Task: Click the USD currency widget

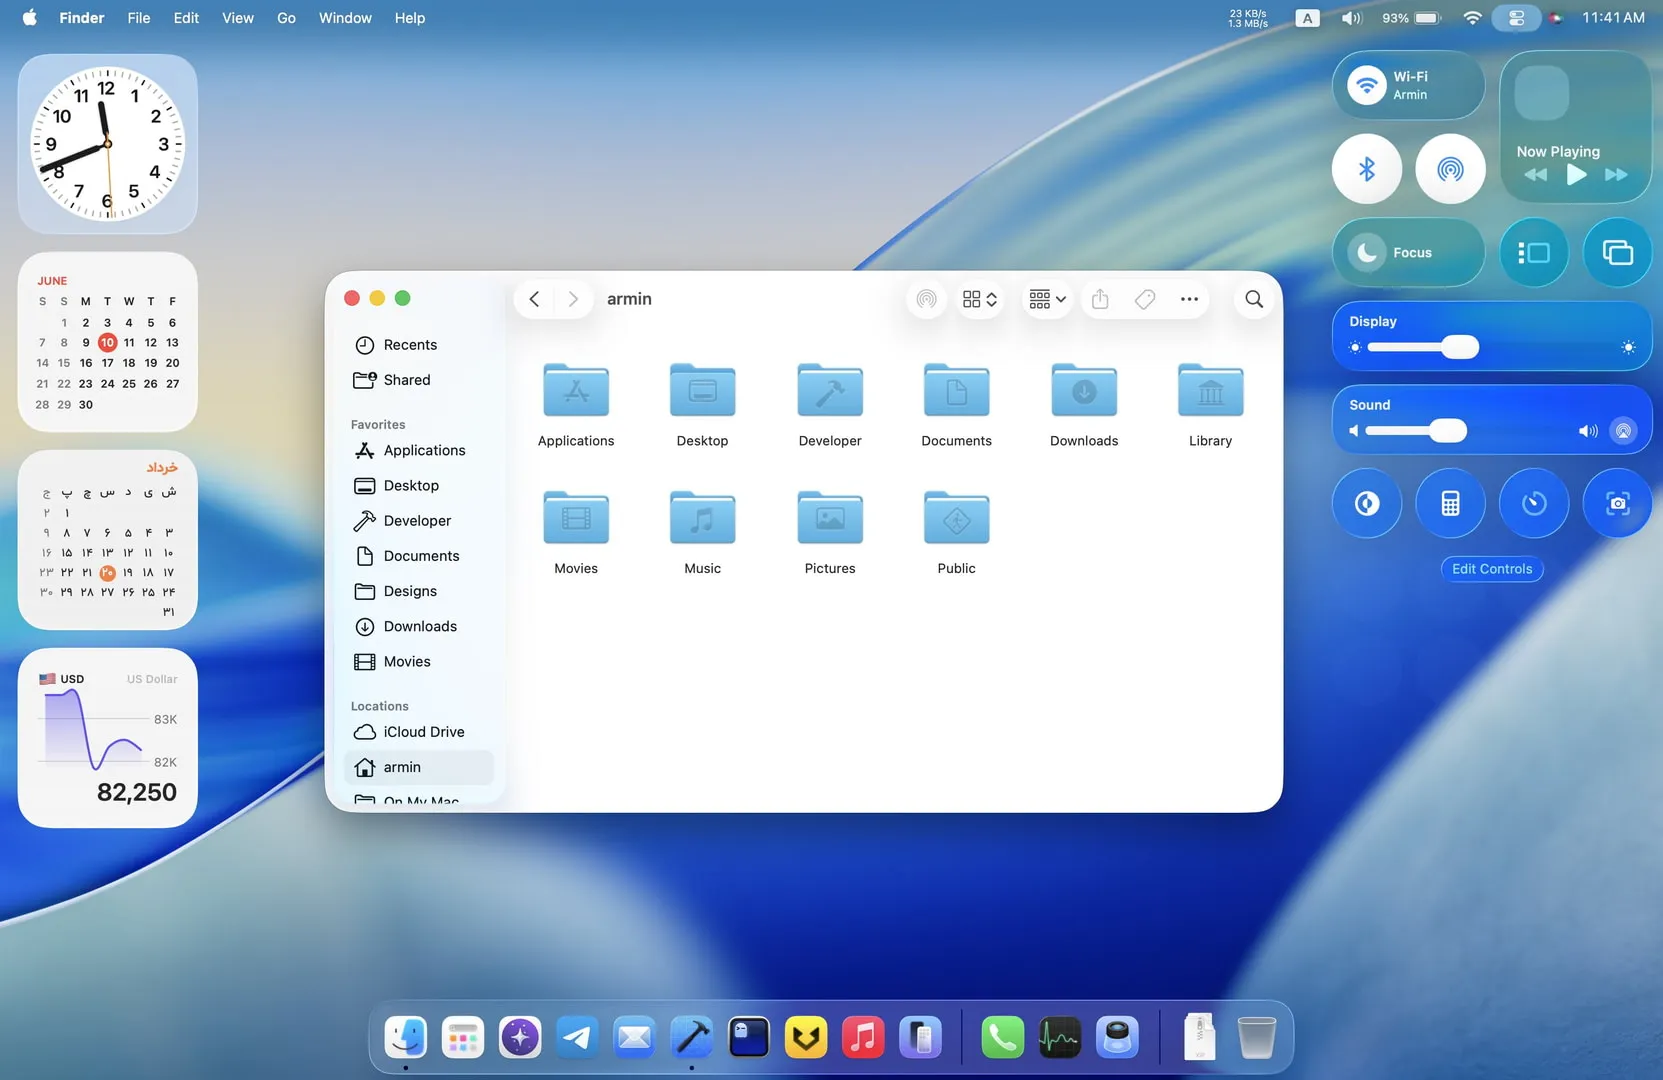Action: tap(108, 738)
